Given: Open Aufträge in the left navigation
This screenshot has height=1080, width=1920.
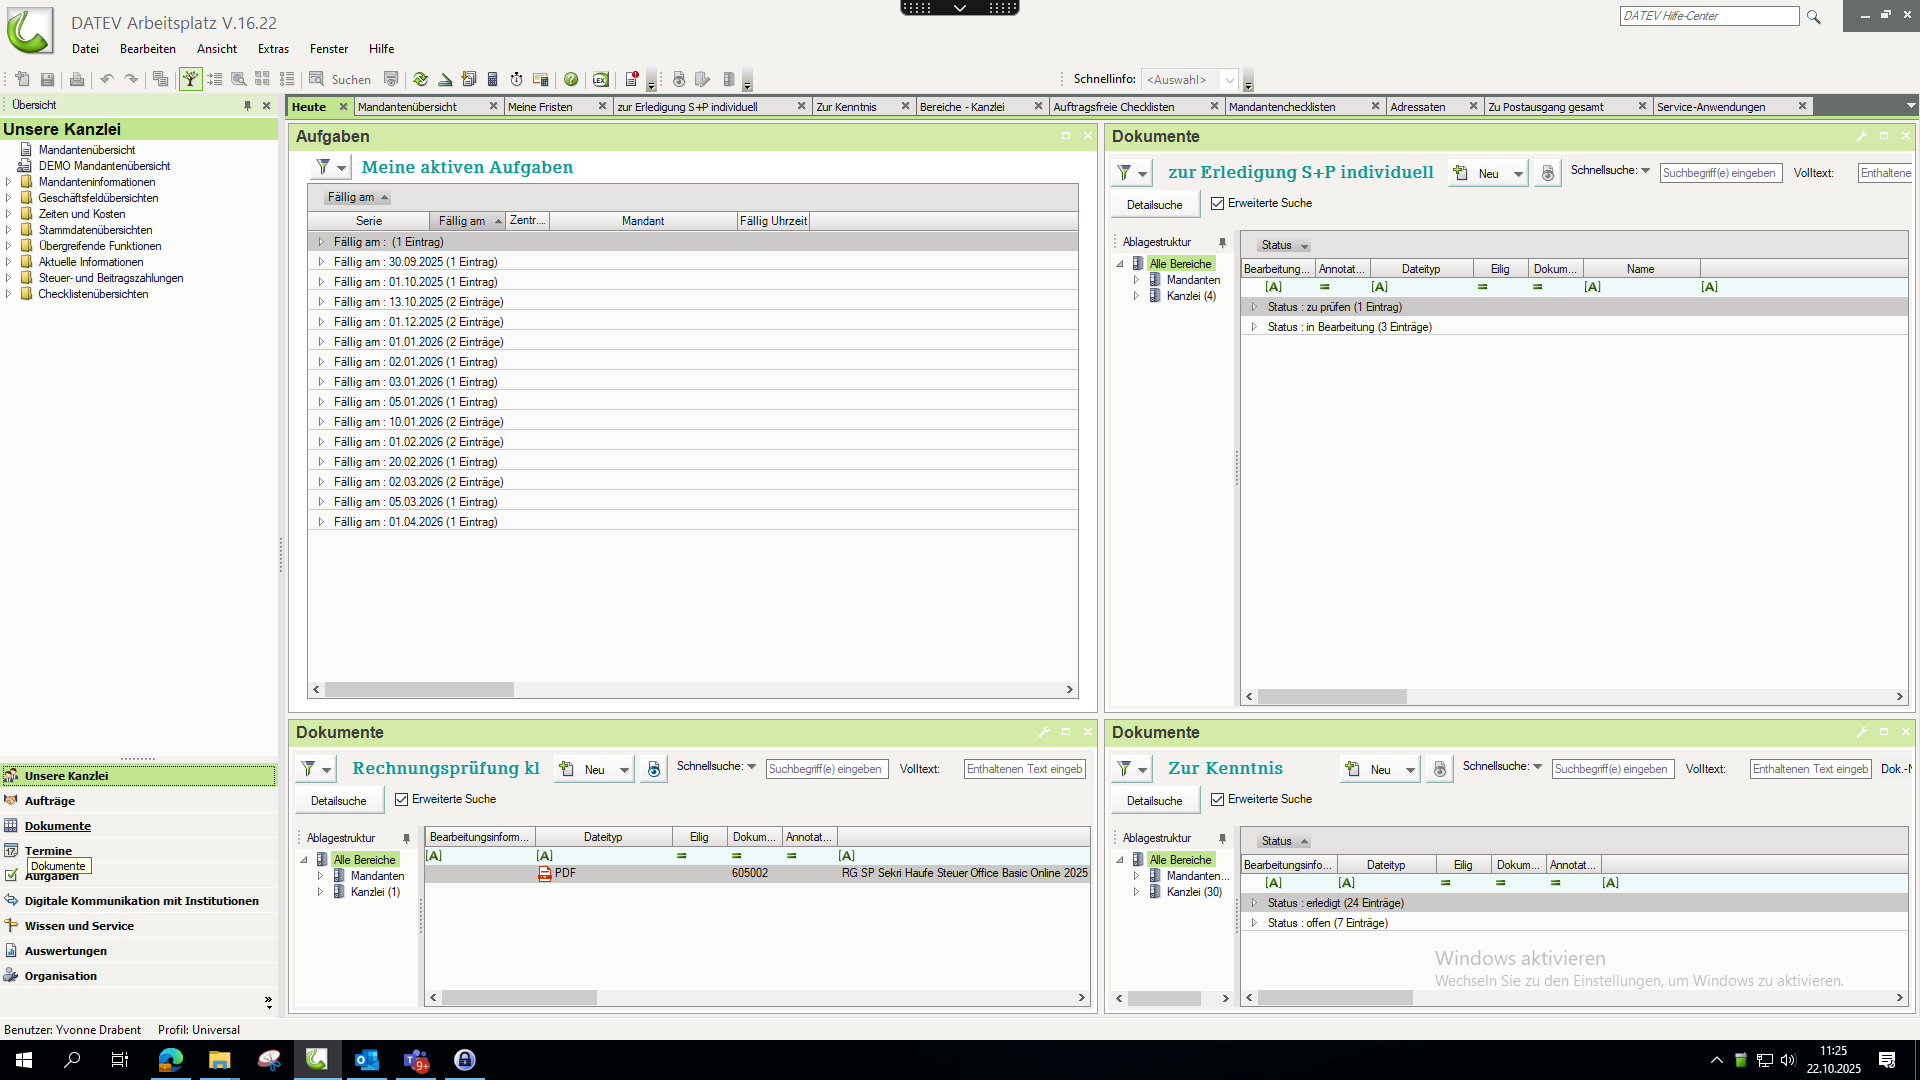Looking at the screenshot, I should (50, 801).
